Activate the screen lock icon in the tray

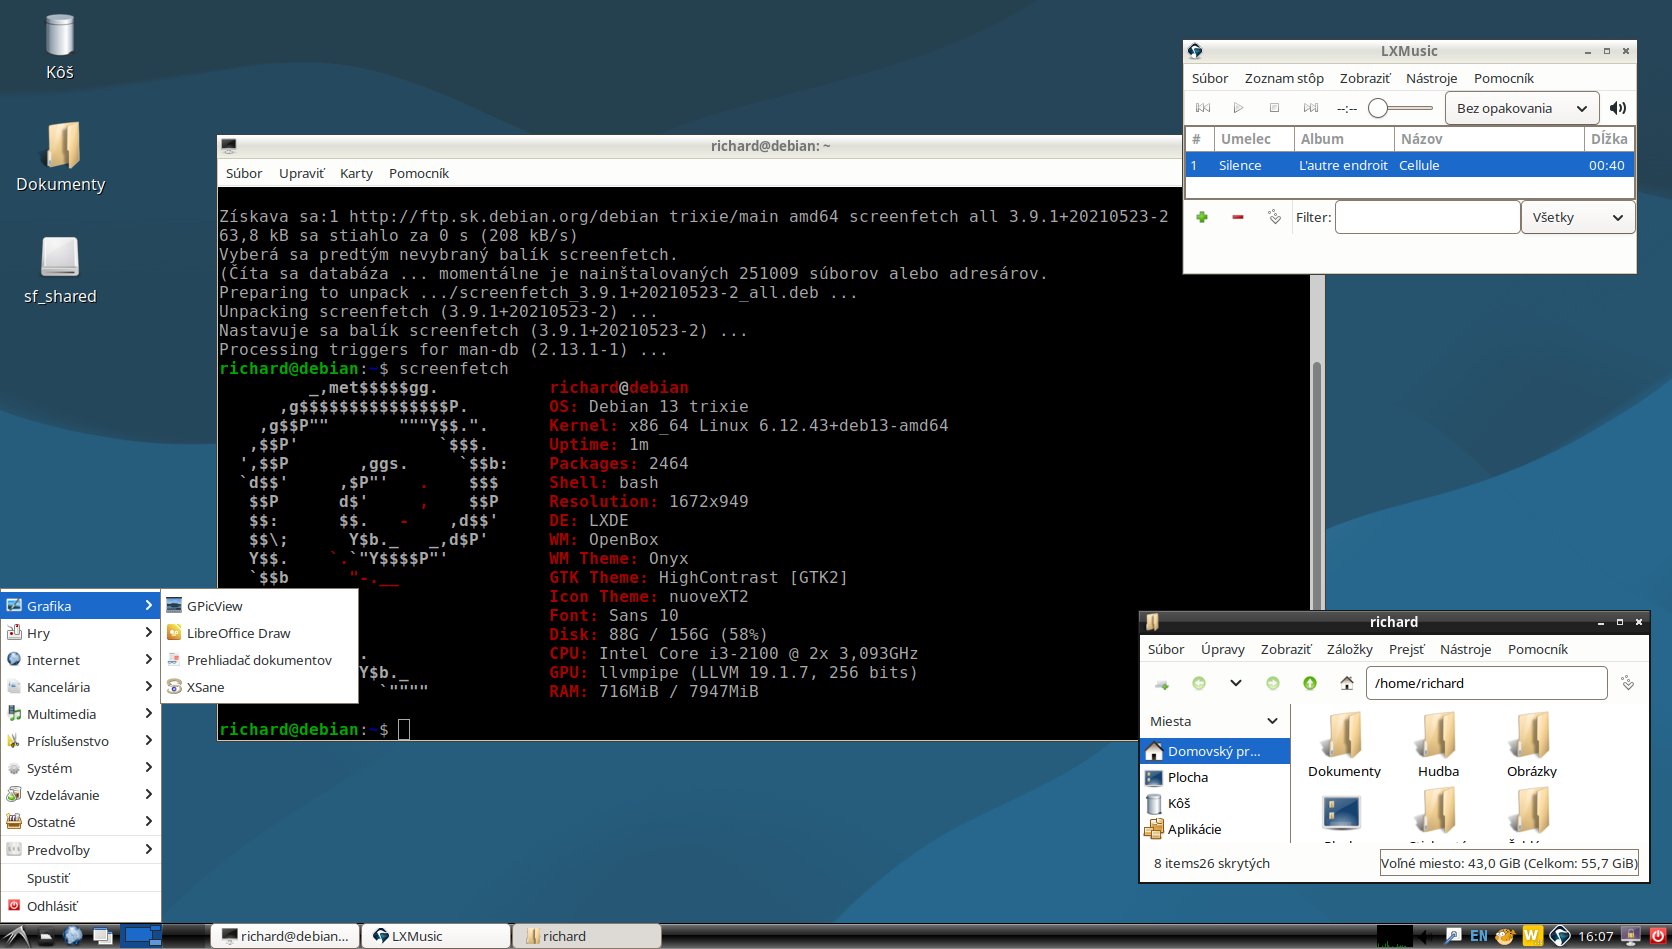click(1629, 935)
